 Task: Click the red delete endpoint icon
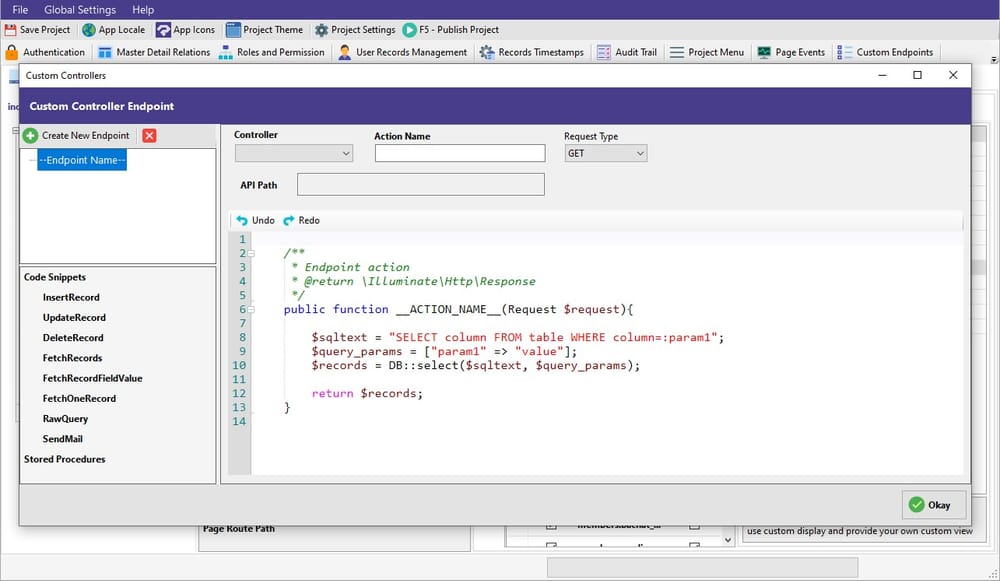click(149, 136)
